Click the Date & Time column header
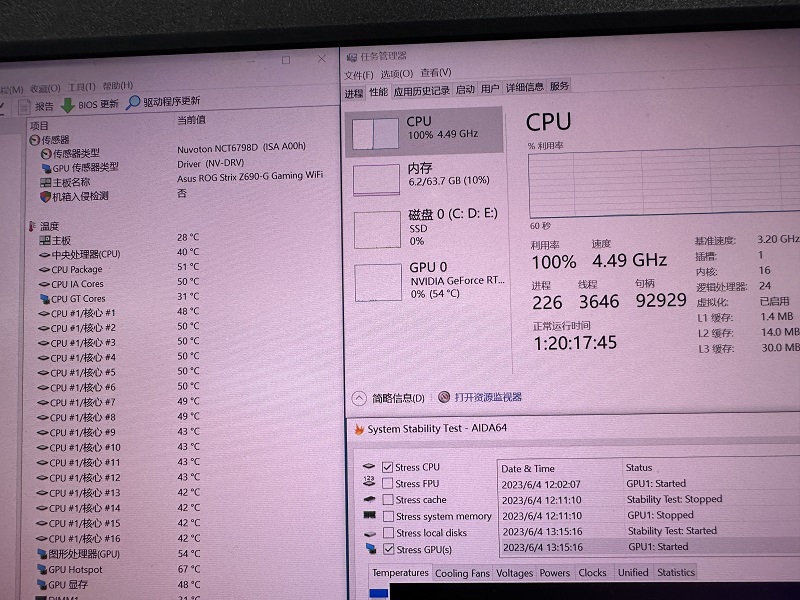Image resolution: width=800 pixels, height=600 pixels. point(528,468)
